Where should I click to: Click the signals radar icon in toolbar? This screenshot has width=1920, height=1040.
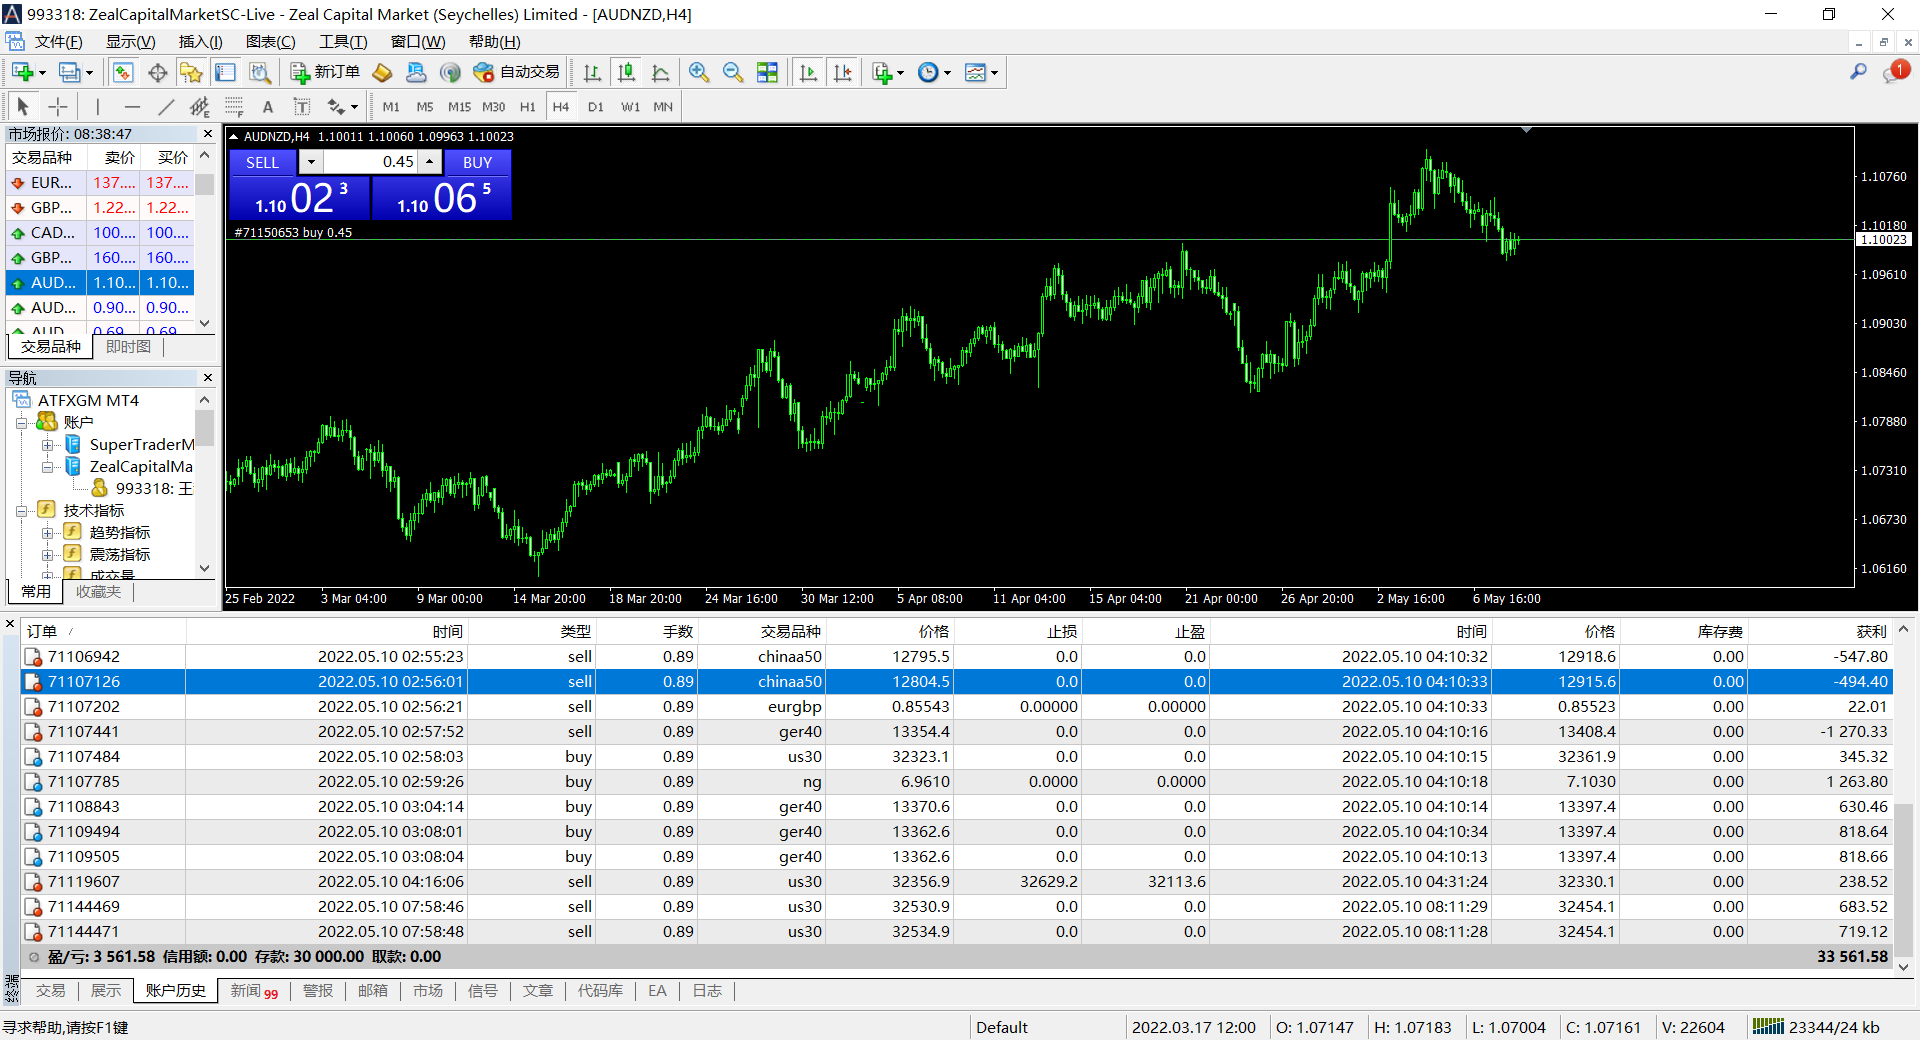450,72
